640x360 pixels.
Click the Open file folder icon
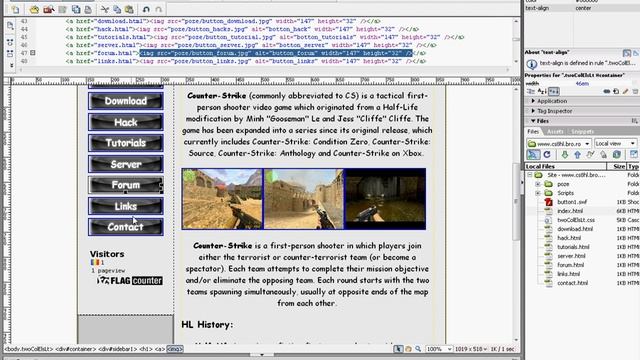(x=34, y=9)
